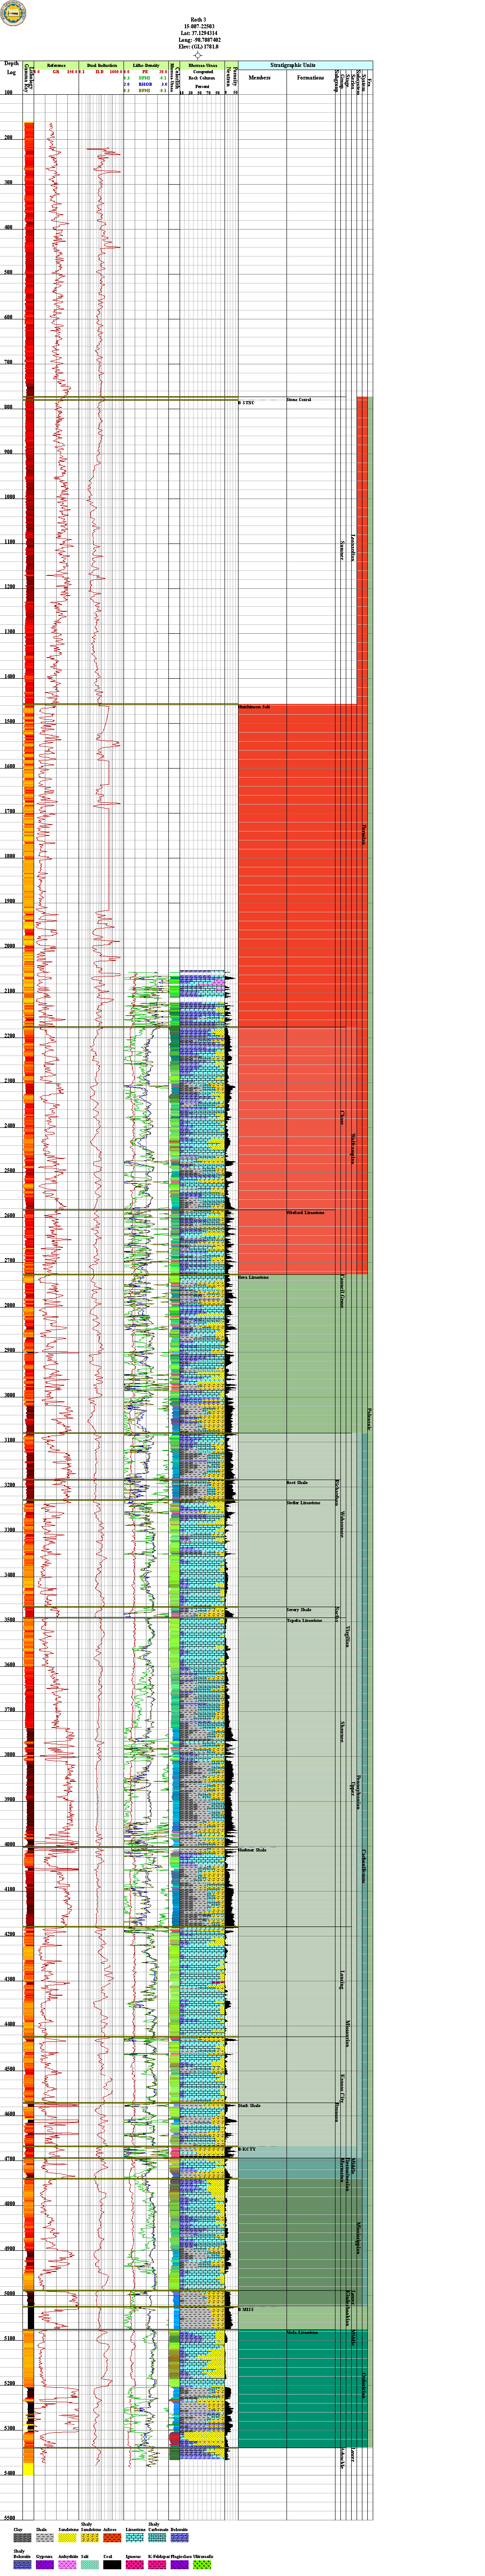This screenshot has width=485, height=2576.
Task: Select the Shaly Carbonate legend swatch
Action: [x=157, y=2537]
